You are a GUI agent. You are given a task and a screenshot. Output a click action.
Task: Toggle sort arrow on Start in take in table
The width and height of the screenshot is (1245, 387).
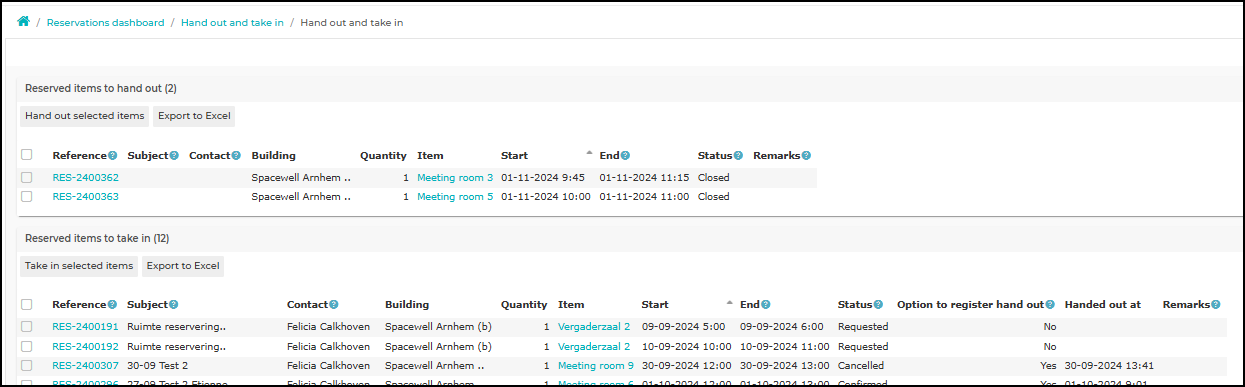click(x=730, y=301)
